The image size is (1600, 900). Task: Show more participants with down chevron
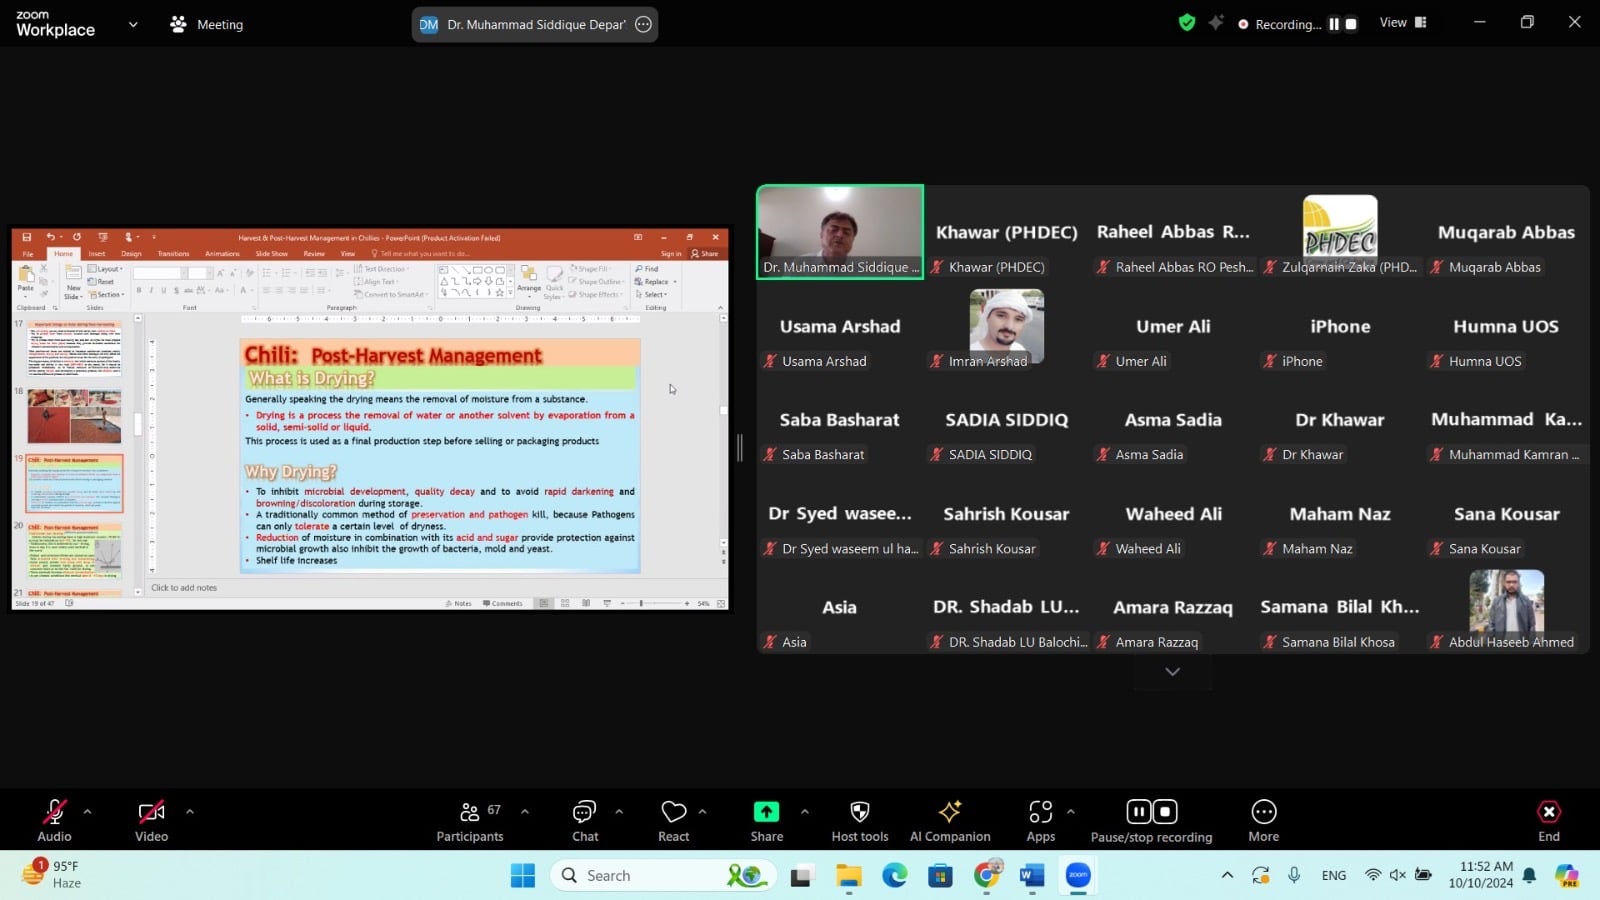[x=1172, y=672]
